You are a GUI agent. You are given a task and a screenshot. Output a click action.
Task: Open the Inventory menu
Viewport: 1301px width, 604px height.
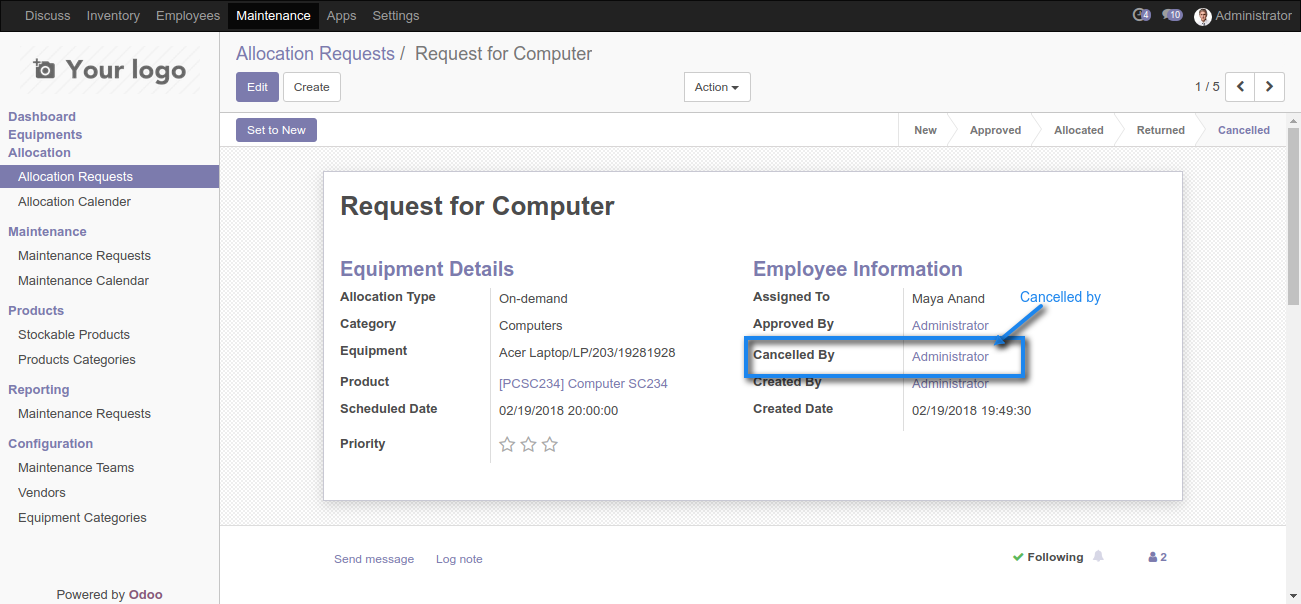pos(113,16)
